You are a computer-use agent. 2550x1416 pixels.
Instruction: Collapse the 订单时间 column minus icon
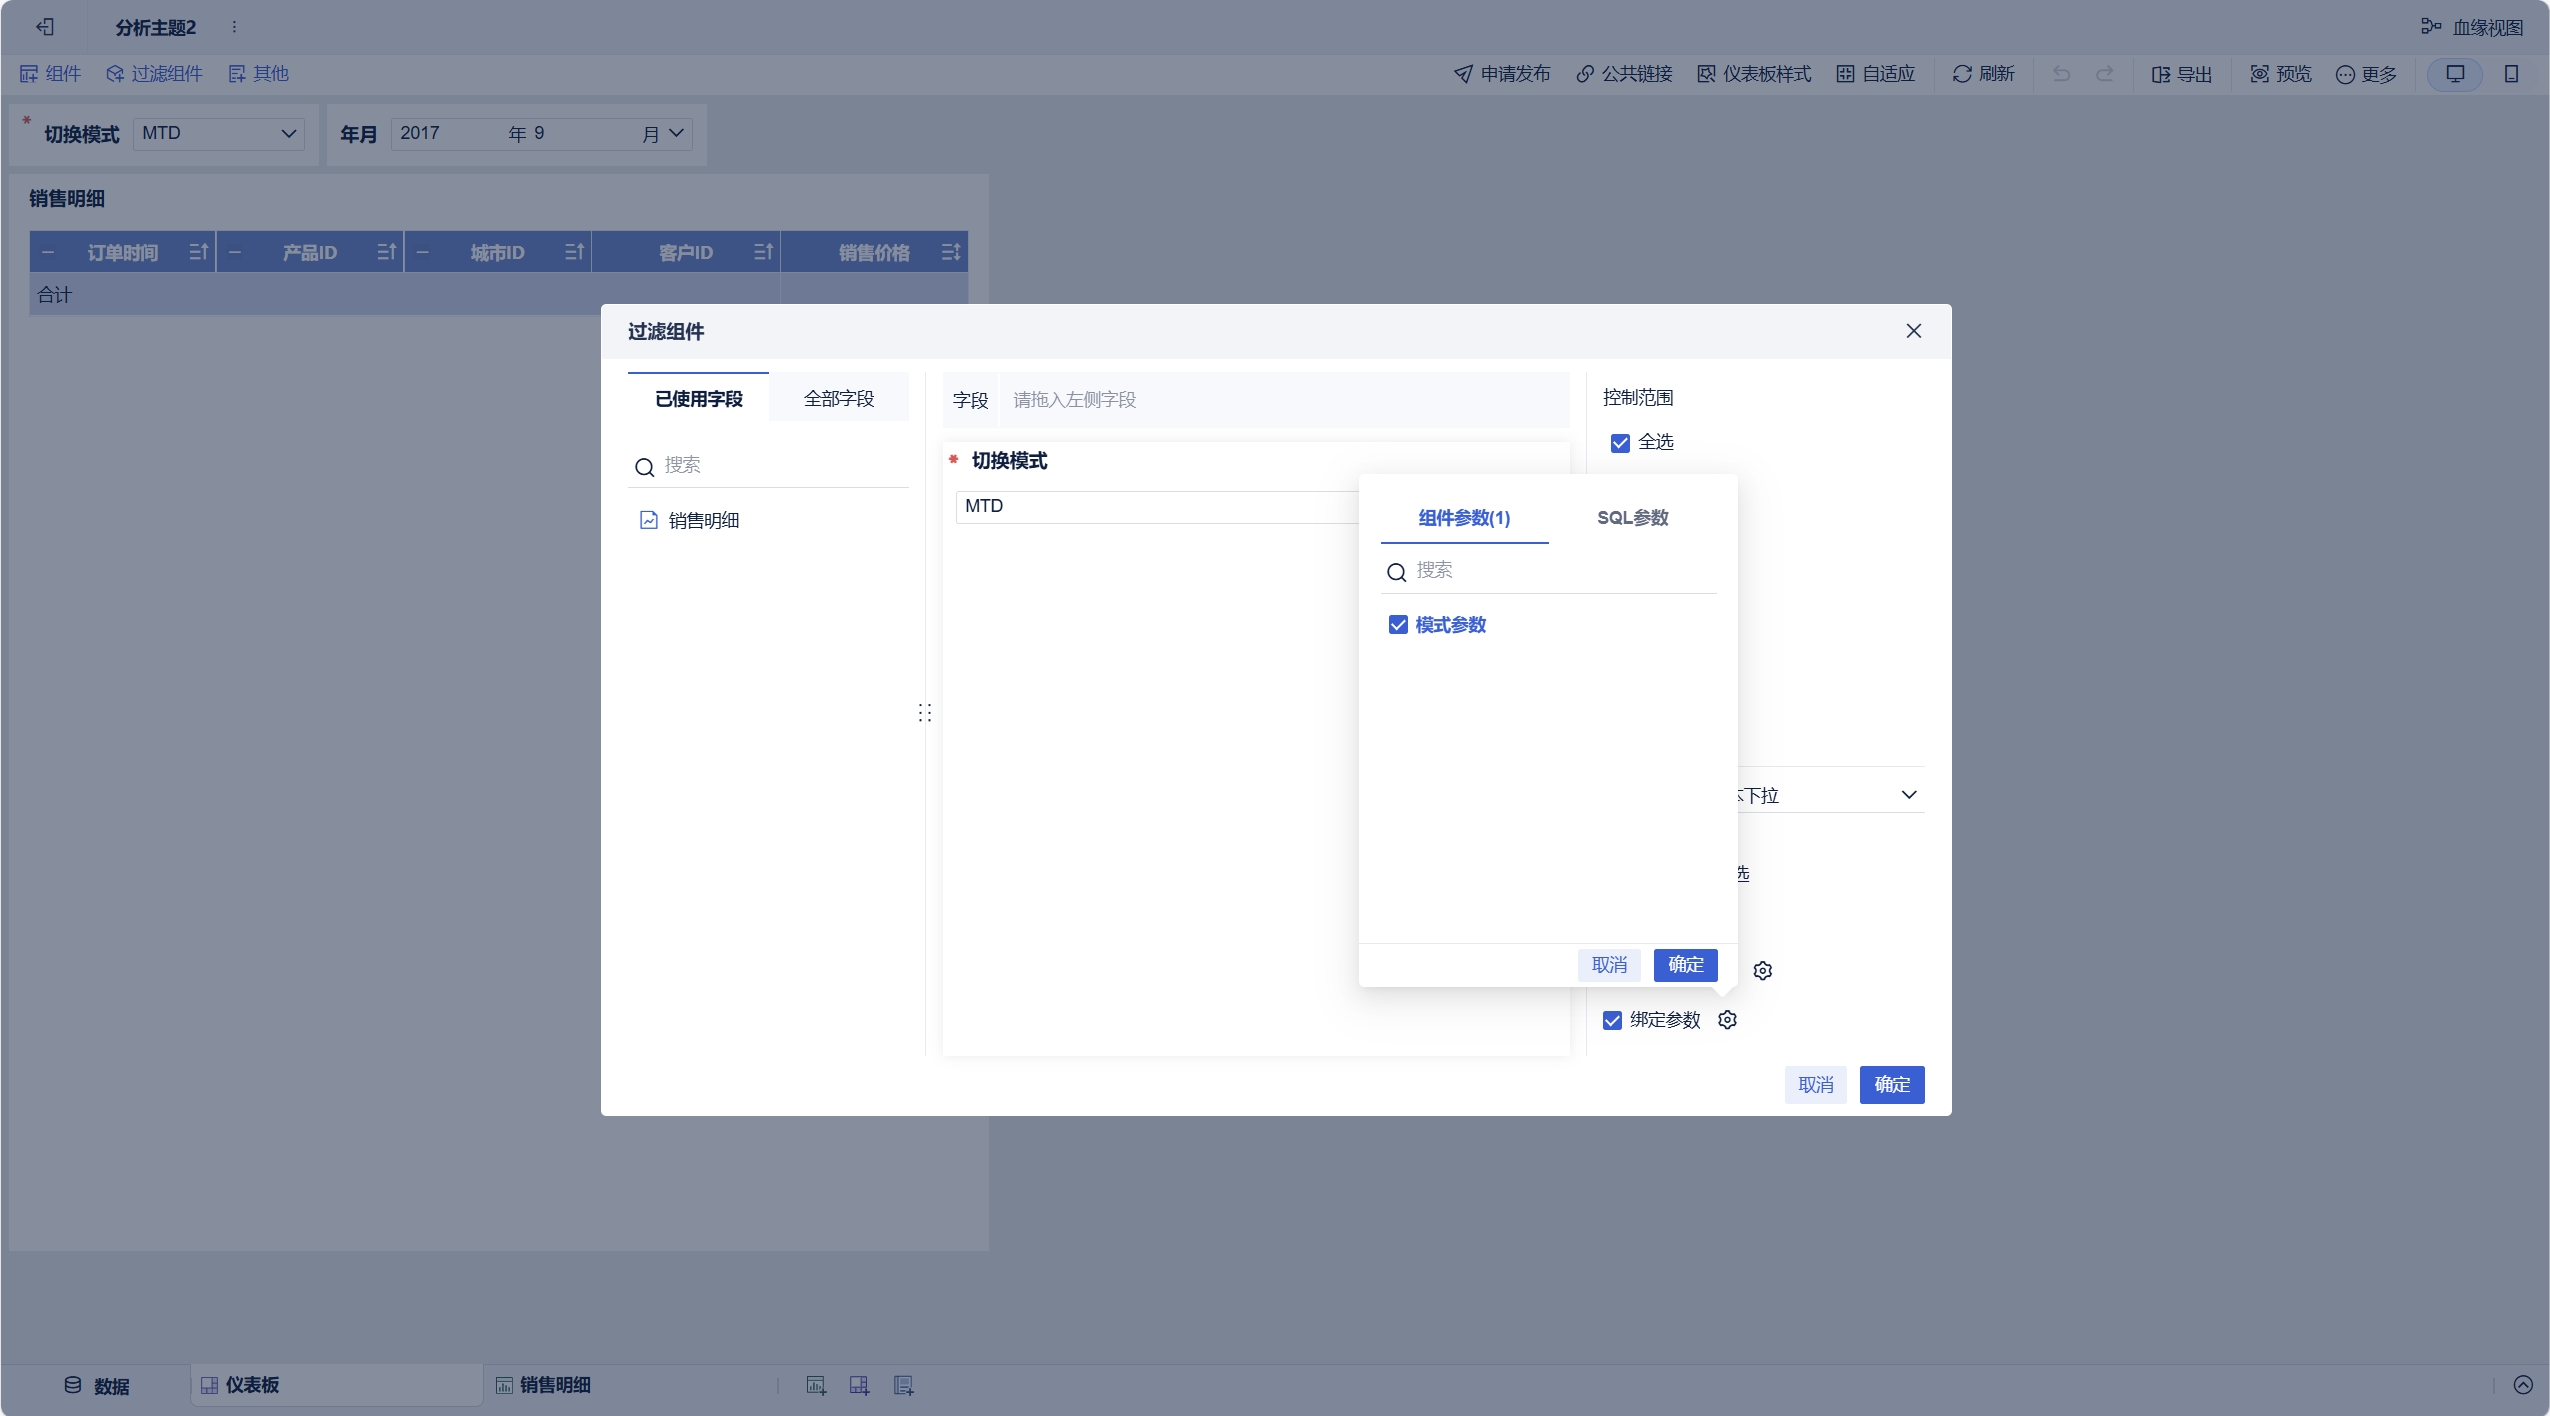48,253
